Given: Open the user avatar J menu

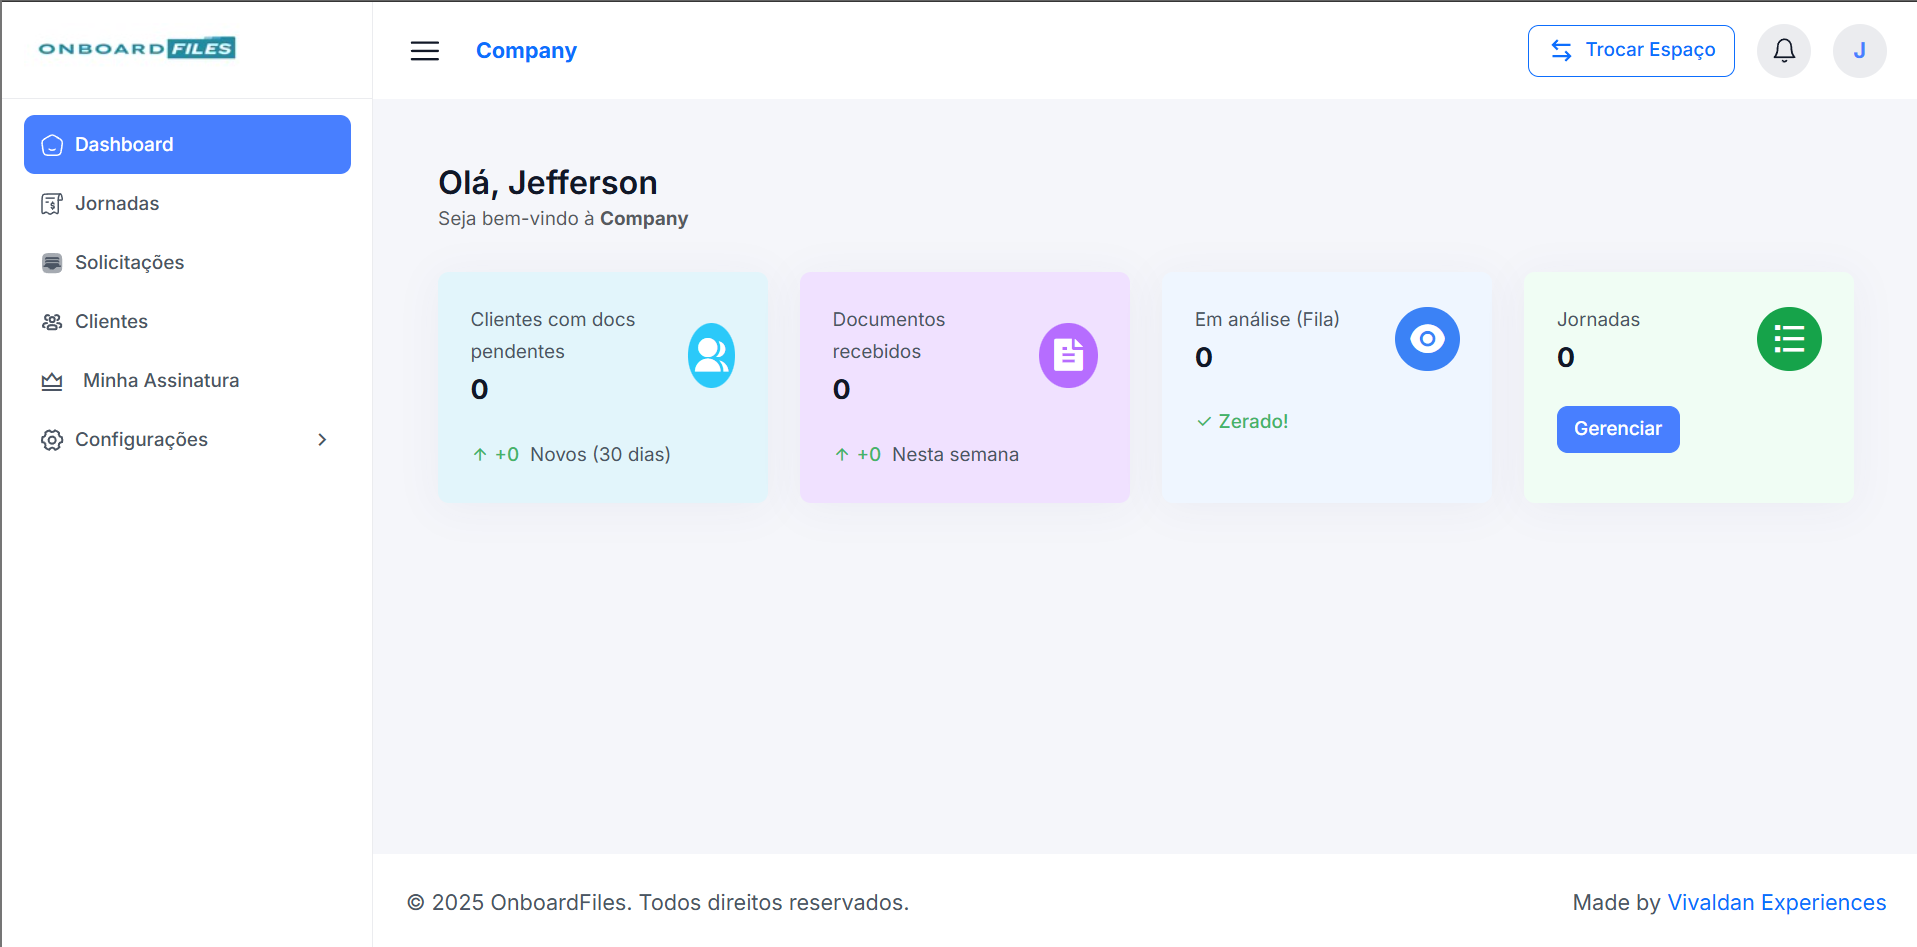Looking at the screenshot, I should click(1858, 51).
